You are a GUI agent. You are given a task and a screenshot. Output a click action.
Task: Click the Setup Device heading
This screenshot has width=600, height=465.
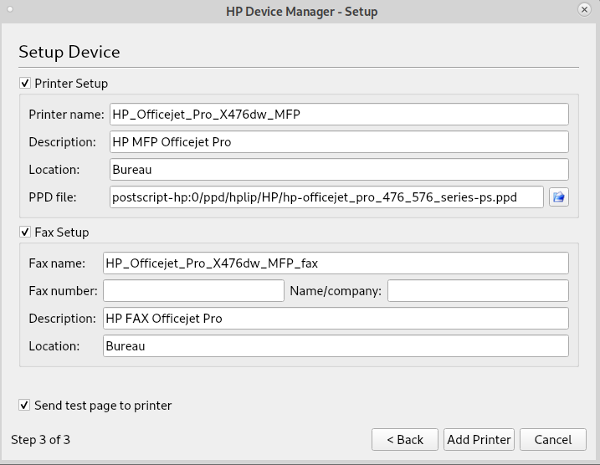coord(69,52)
